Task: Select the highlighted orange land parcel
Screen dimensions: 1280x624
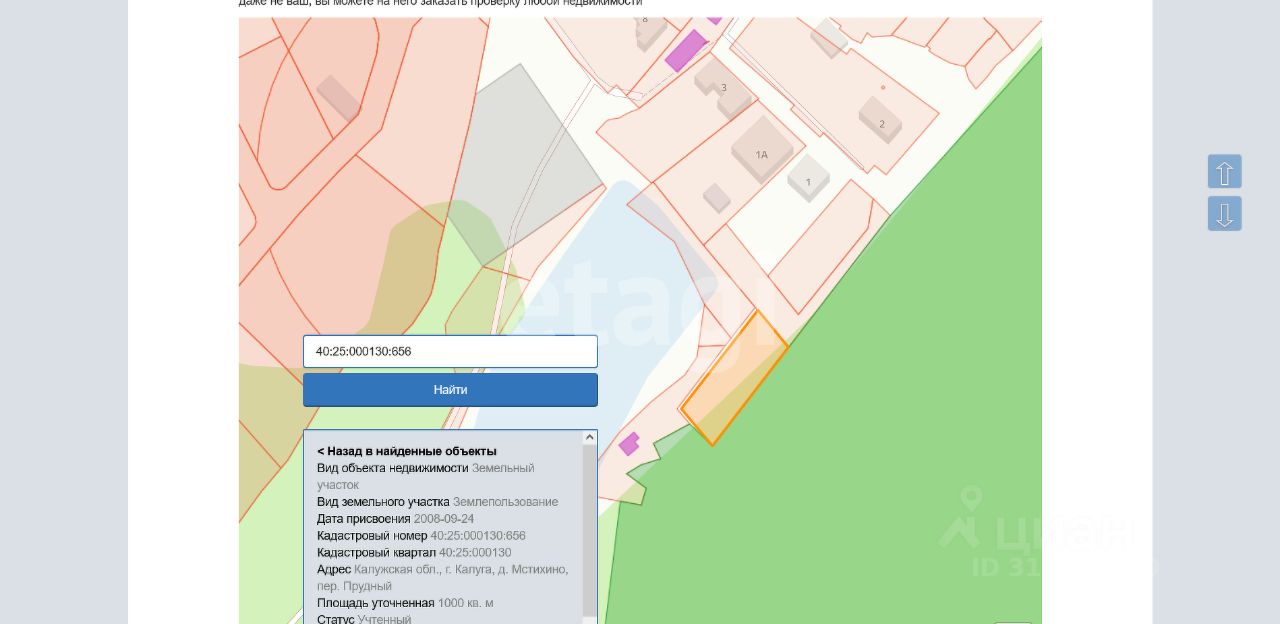Action: (x=735, y=378)
